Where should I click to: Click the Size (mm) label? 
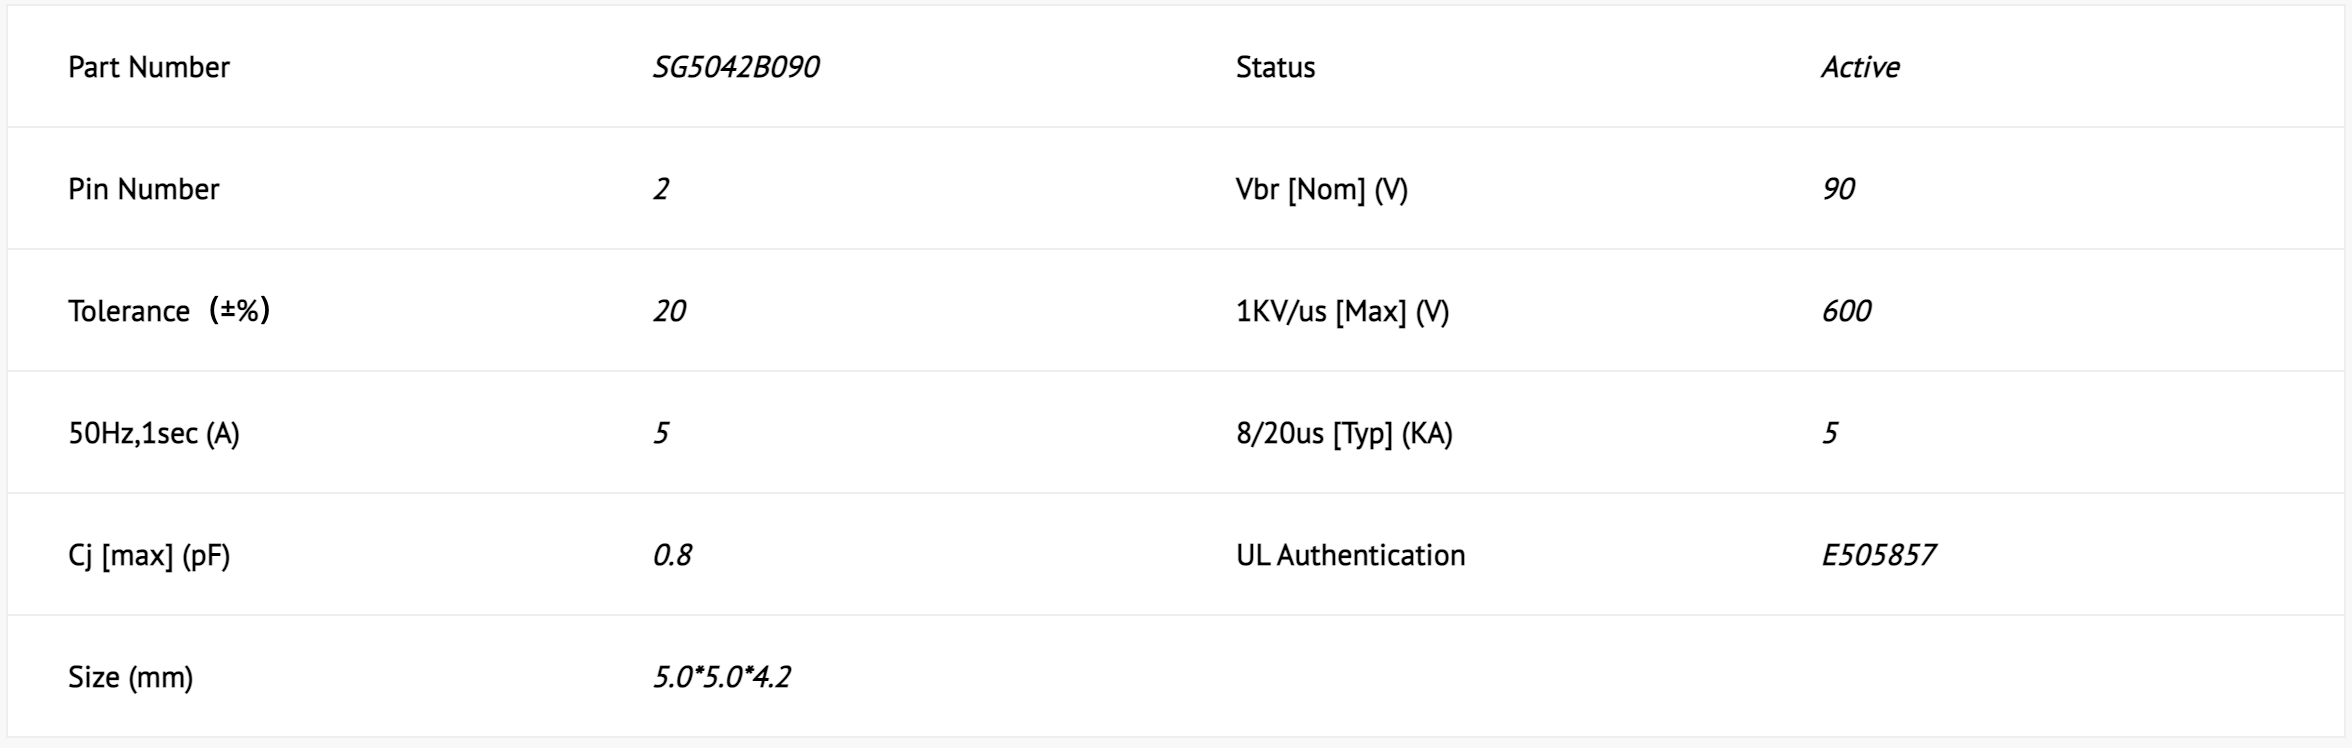(x=131, y=677)
